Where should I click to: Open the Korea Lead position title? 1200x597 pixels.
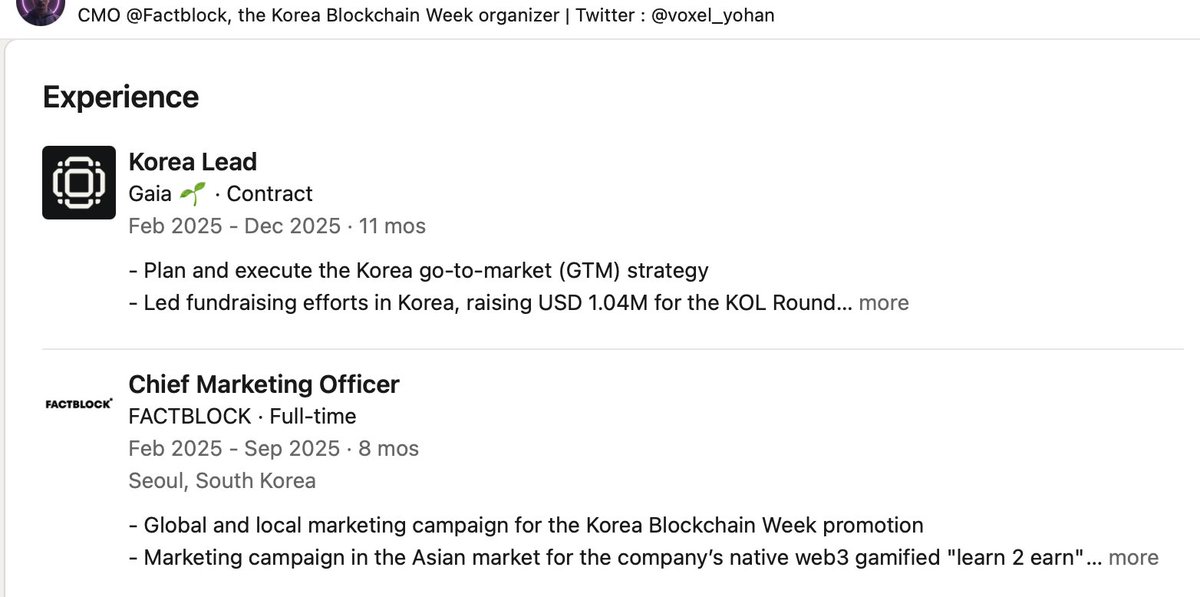tap(193, 162)
